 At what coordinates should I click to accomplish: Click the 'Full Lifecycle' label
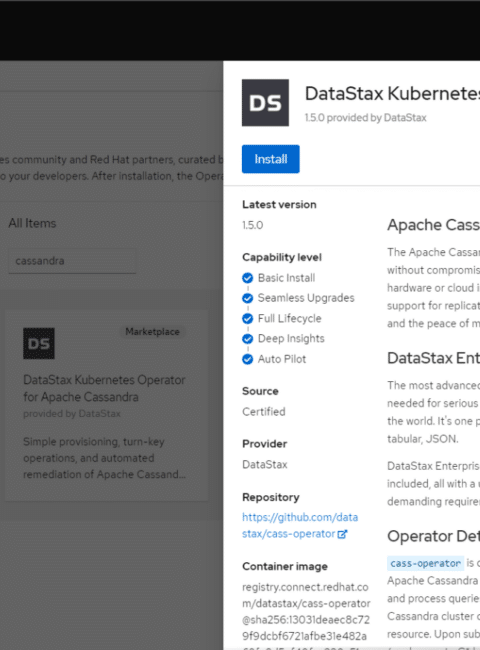click(289, 318)
